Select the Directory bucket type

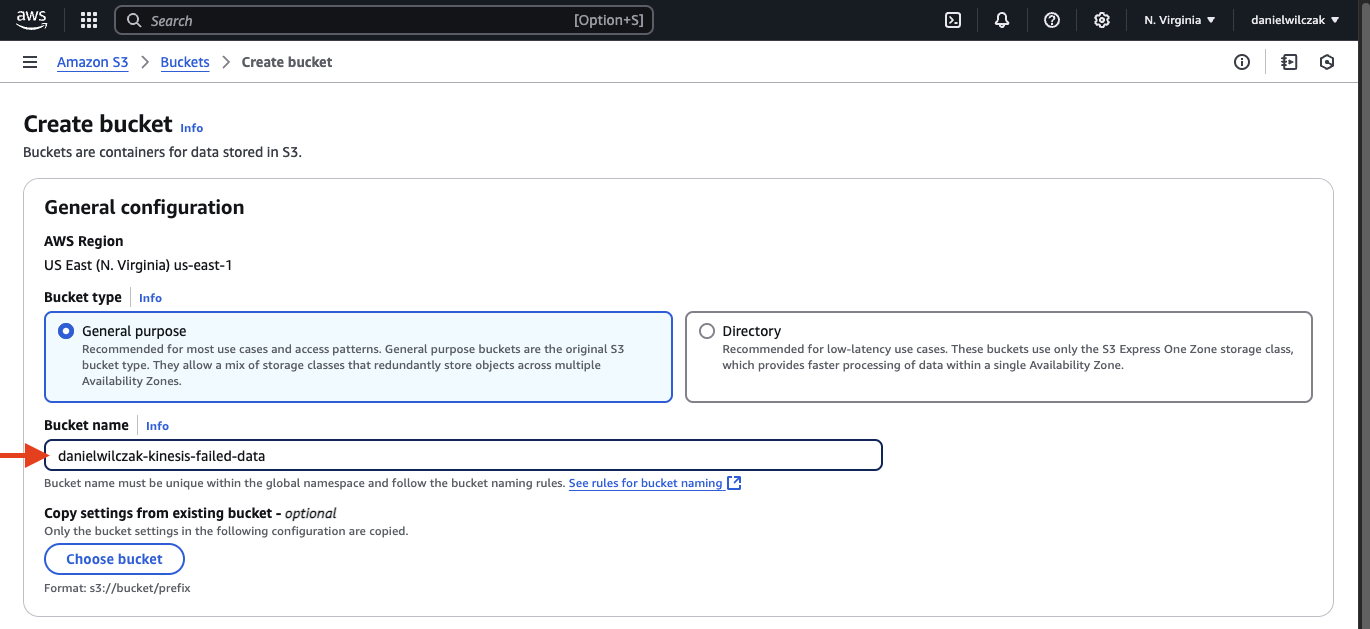pyautogui.click(x=999, y=357)
